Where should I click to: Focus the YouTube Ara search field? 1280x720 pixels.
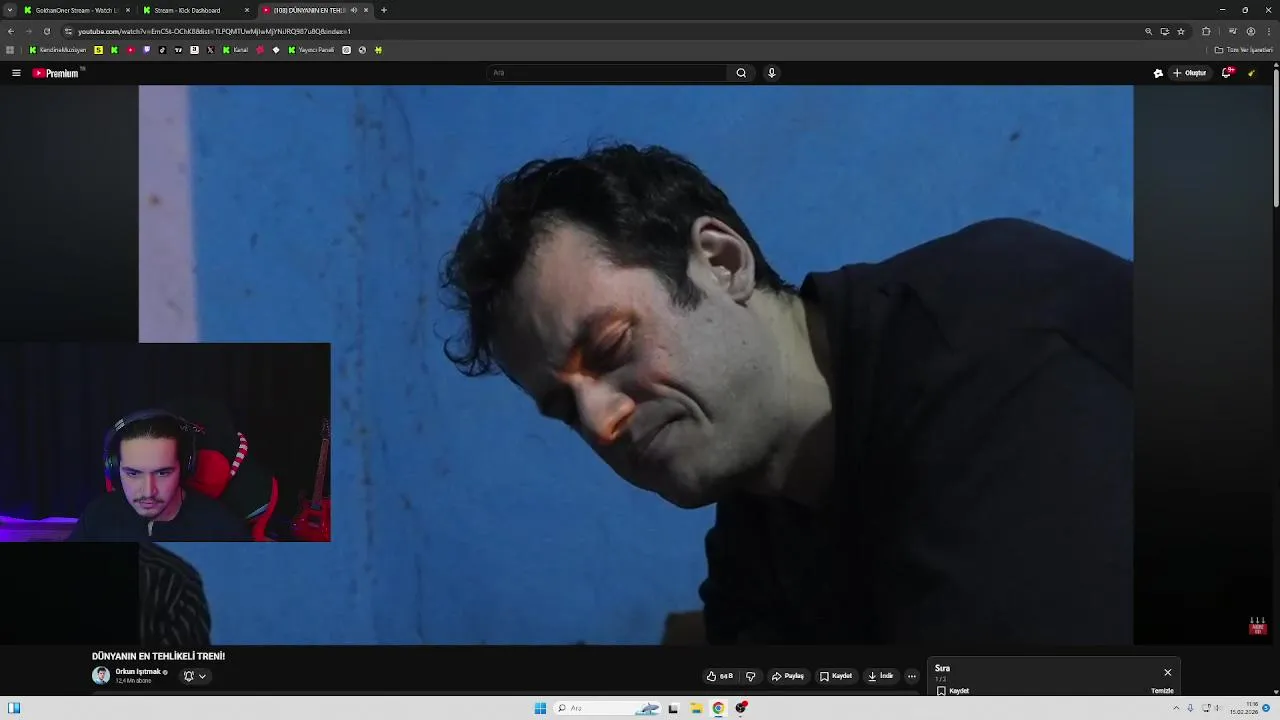click(x=608, y=73)
